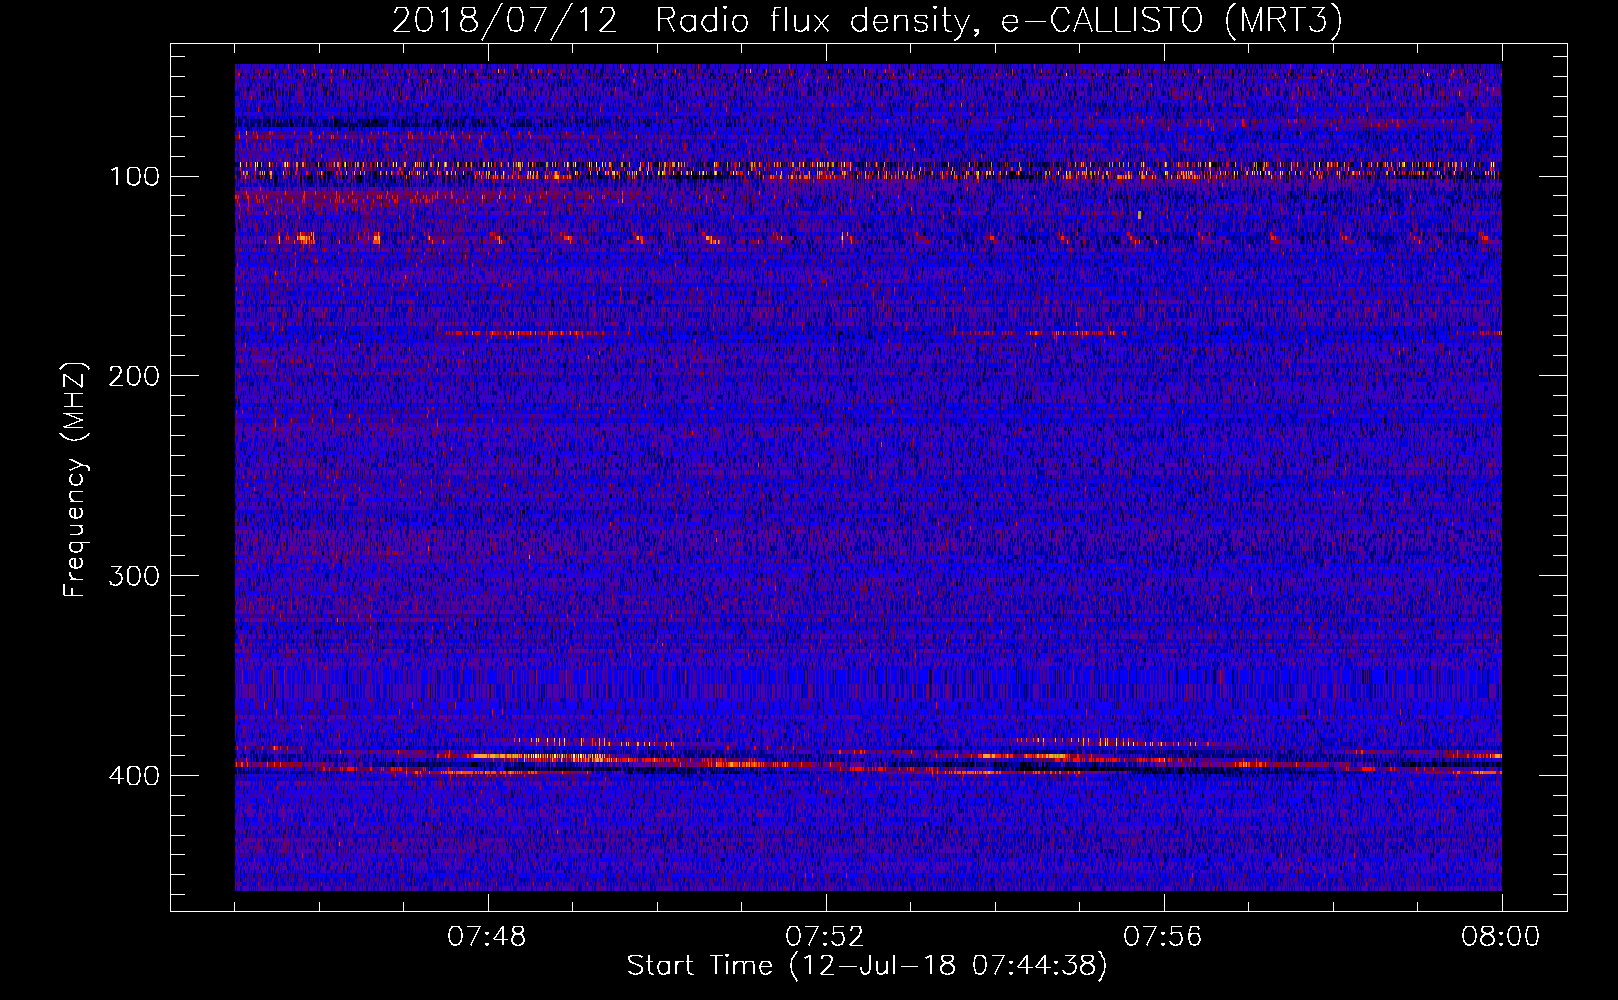Click the 07:56 time tick label
The width and height of the screenshot is (1618, 1000).
point(1163,937)
